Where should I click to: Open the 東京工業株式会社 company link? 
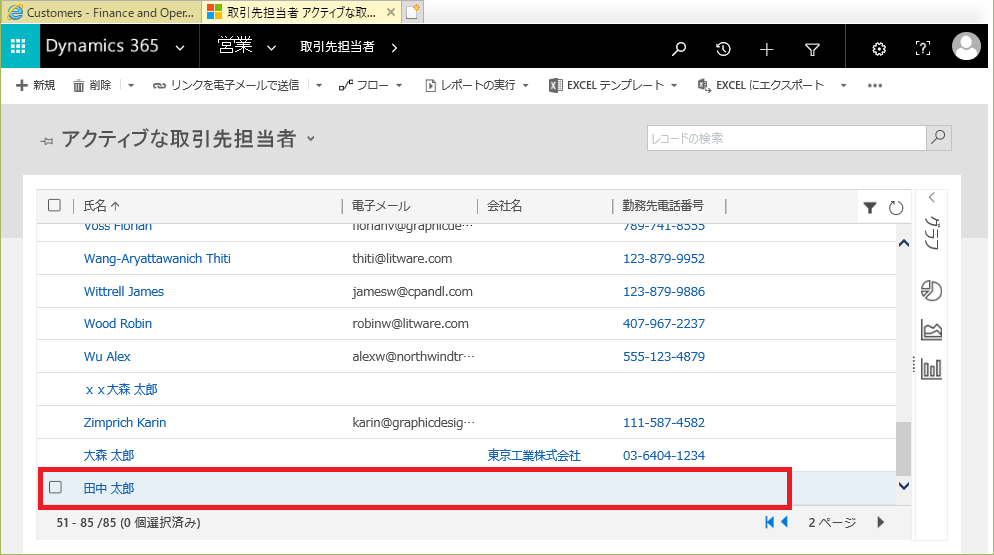click(534, 455)
